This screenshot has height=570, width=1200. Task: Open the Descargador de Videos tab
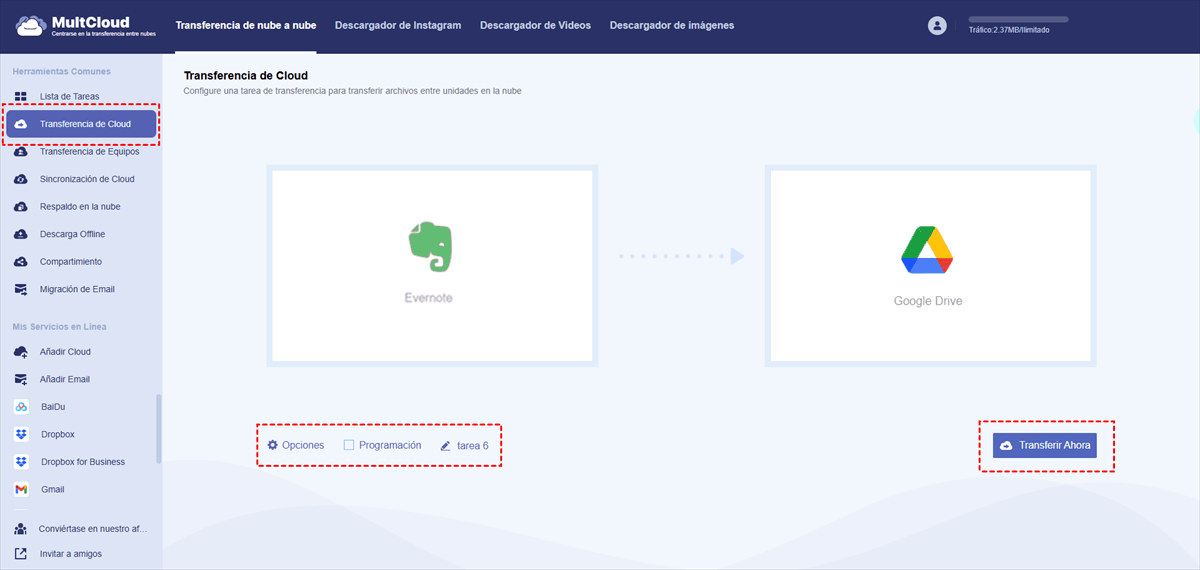535,25
